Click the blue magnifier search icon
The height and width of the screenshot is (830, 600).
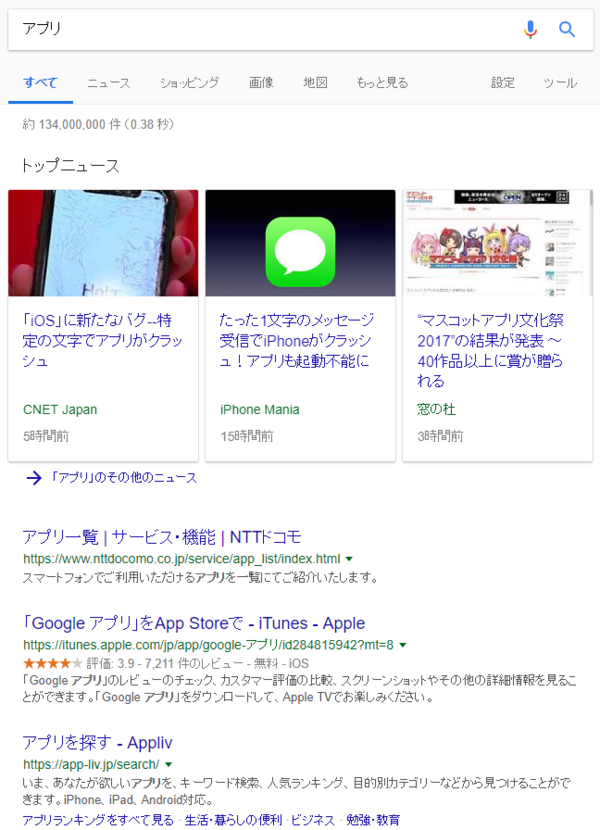(567, 29)
